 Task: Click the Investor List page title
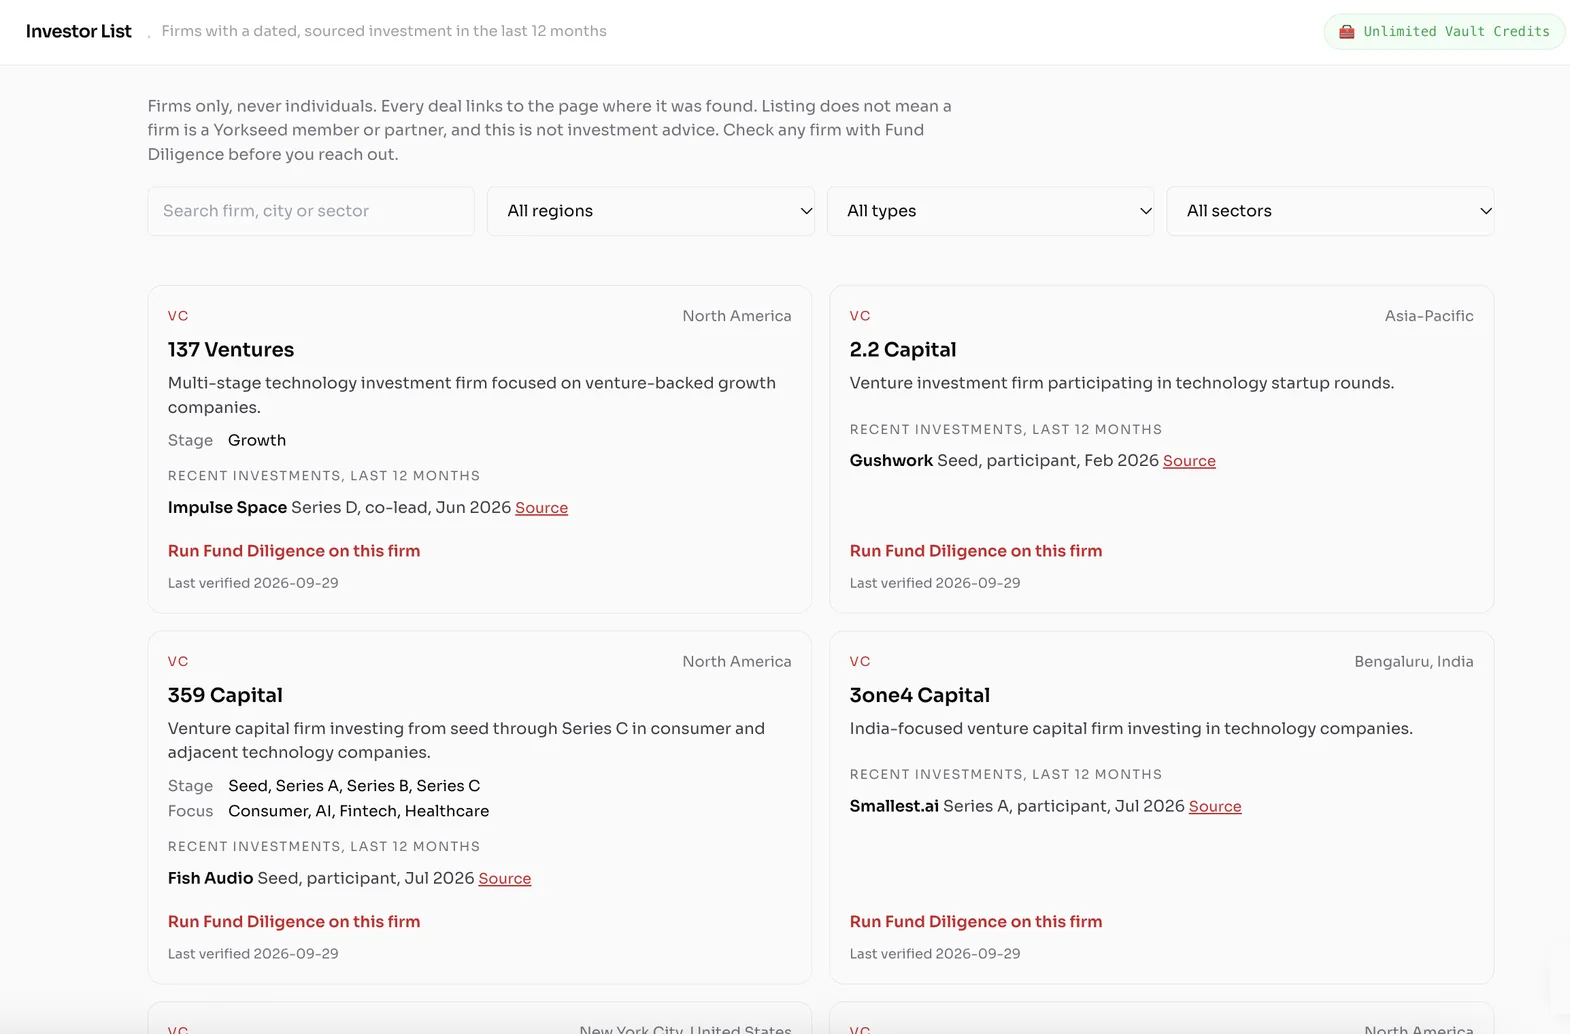[79, 31]
